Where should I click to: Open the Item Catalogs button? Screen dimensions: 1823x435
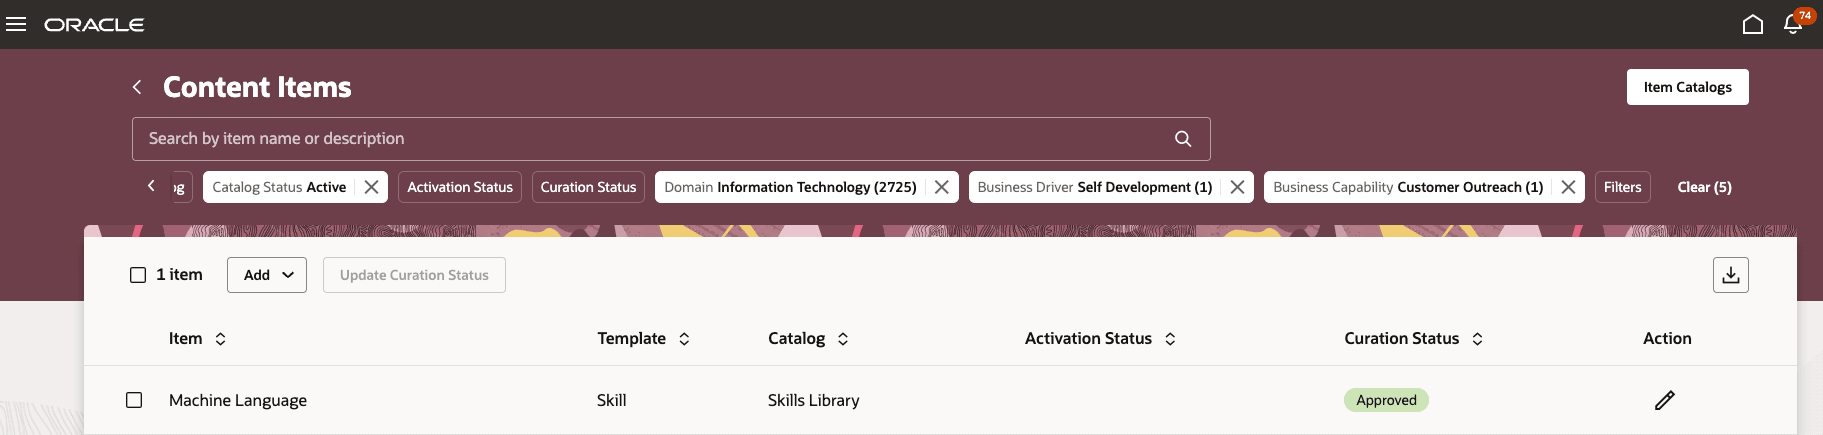coord(1687,87)
